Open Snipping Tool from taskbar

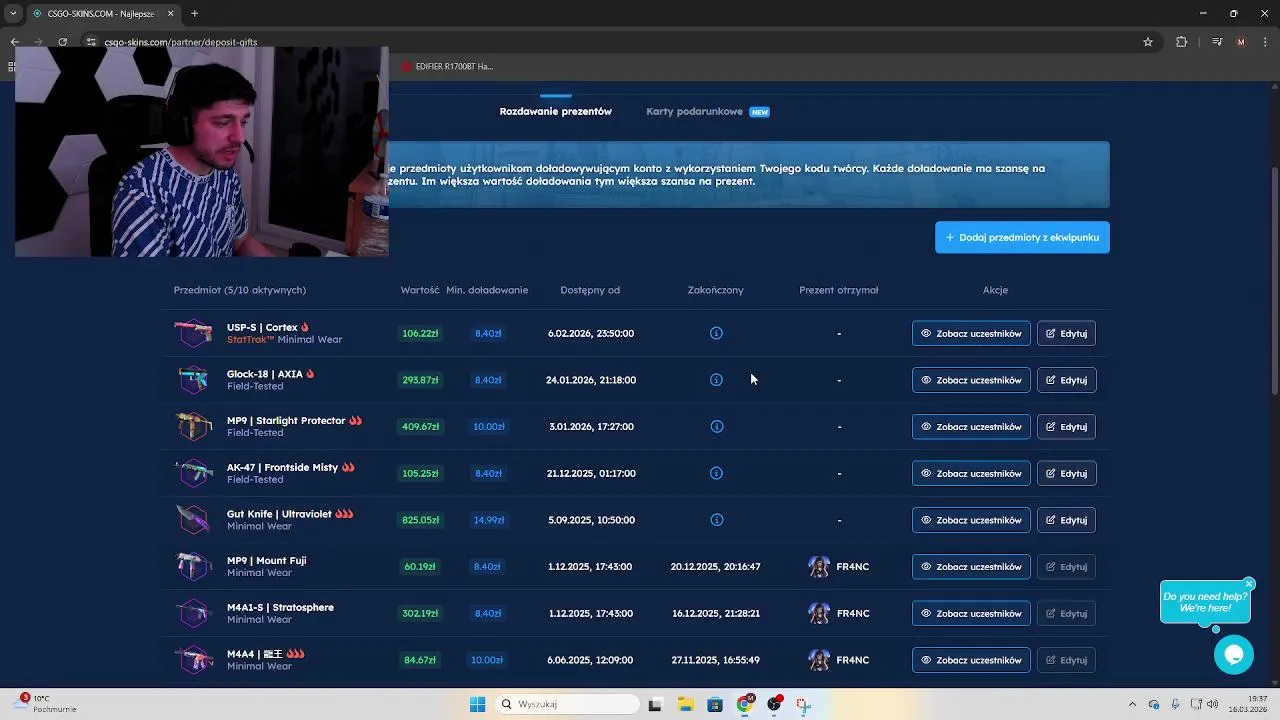pyautogui.click(x=803, y=704)
